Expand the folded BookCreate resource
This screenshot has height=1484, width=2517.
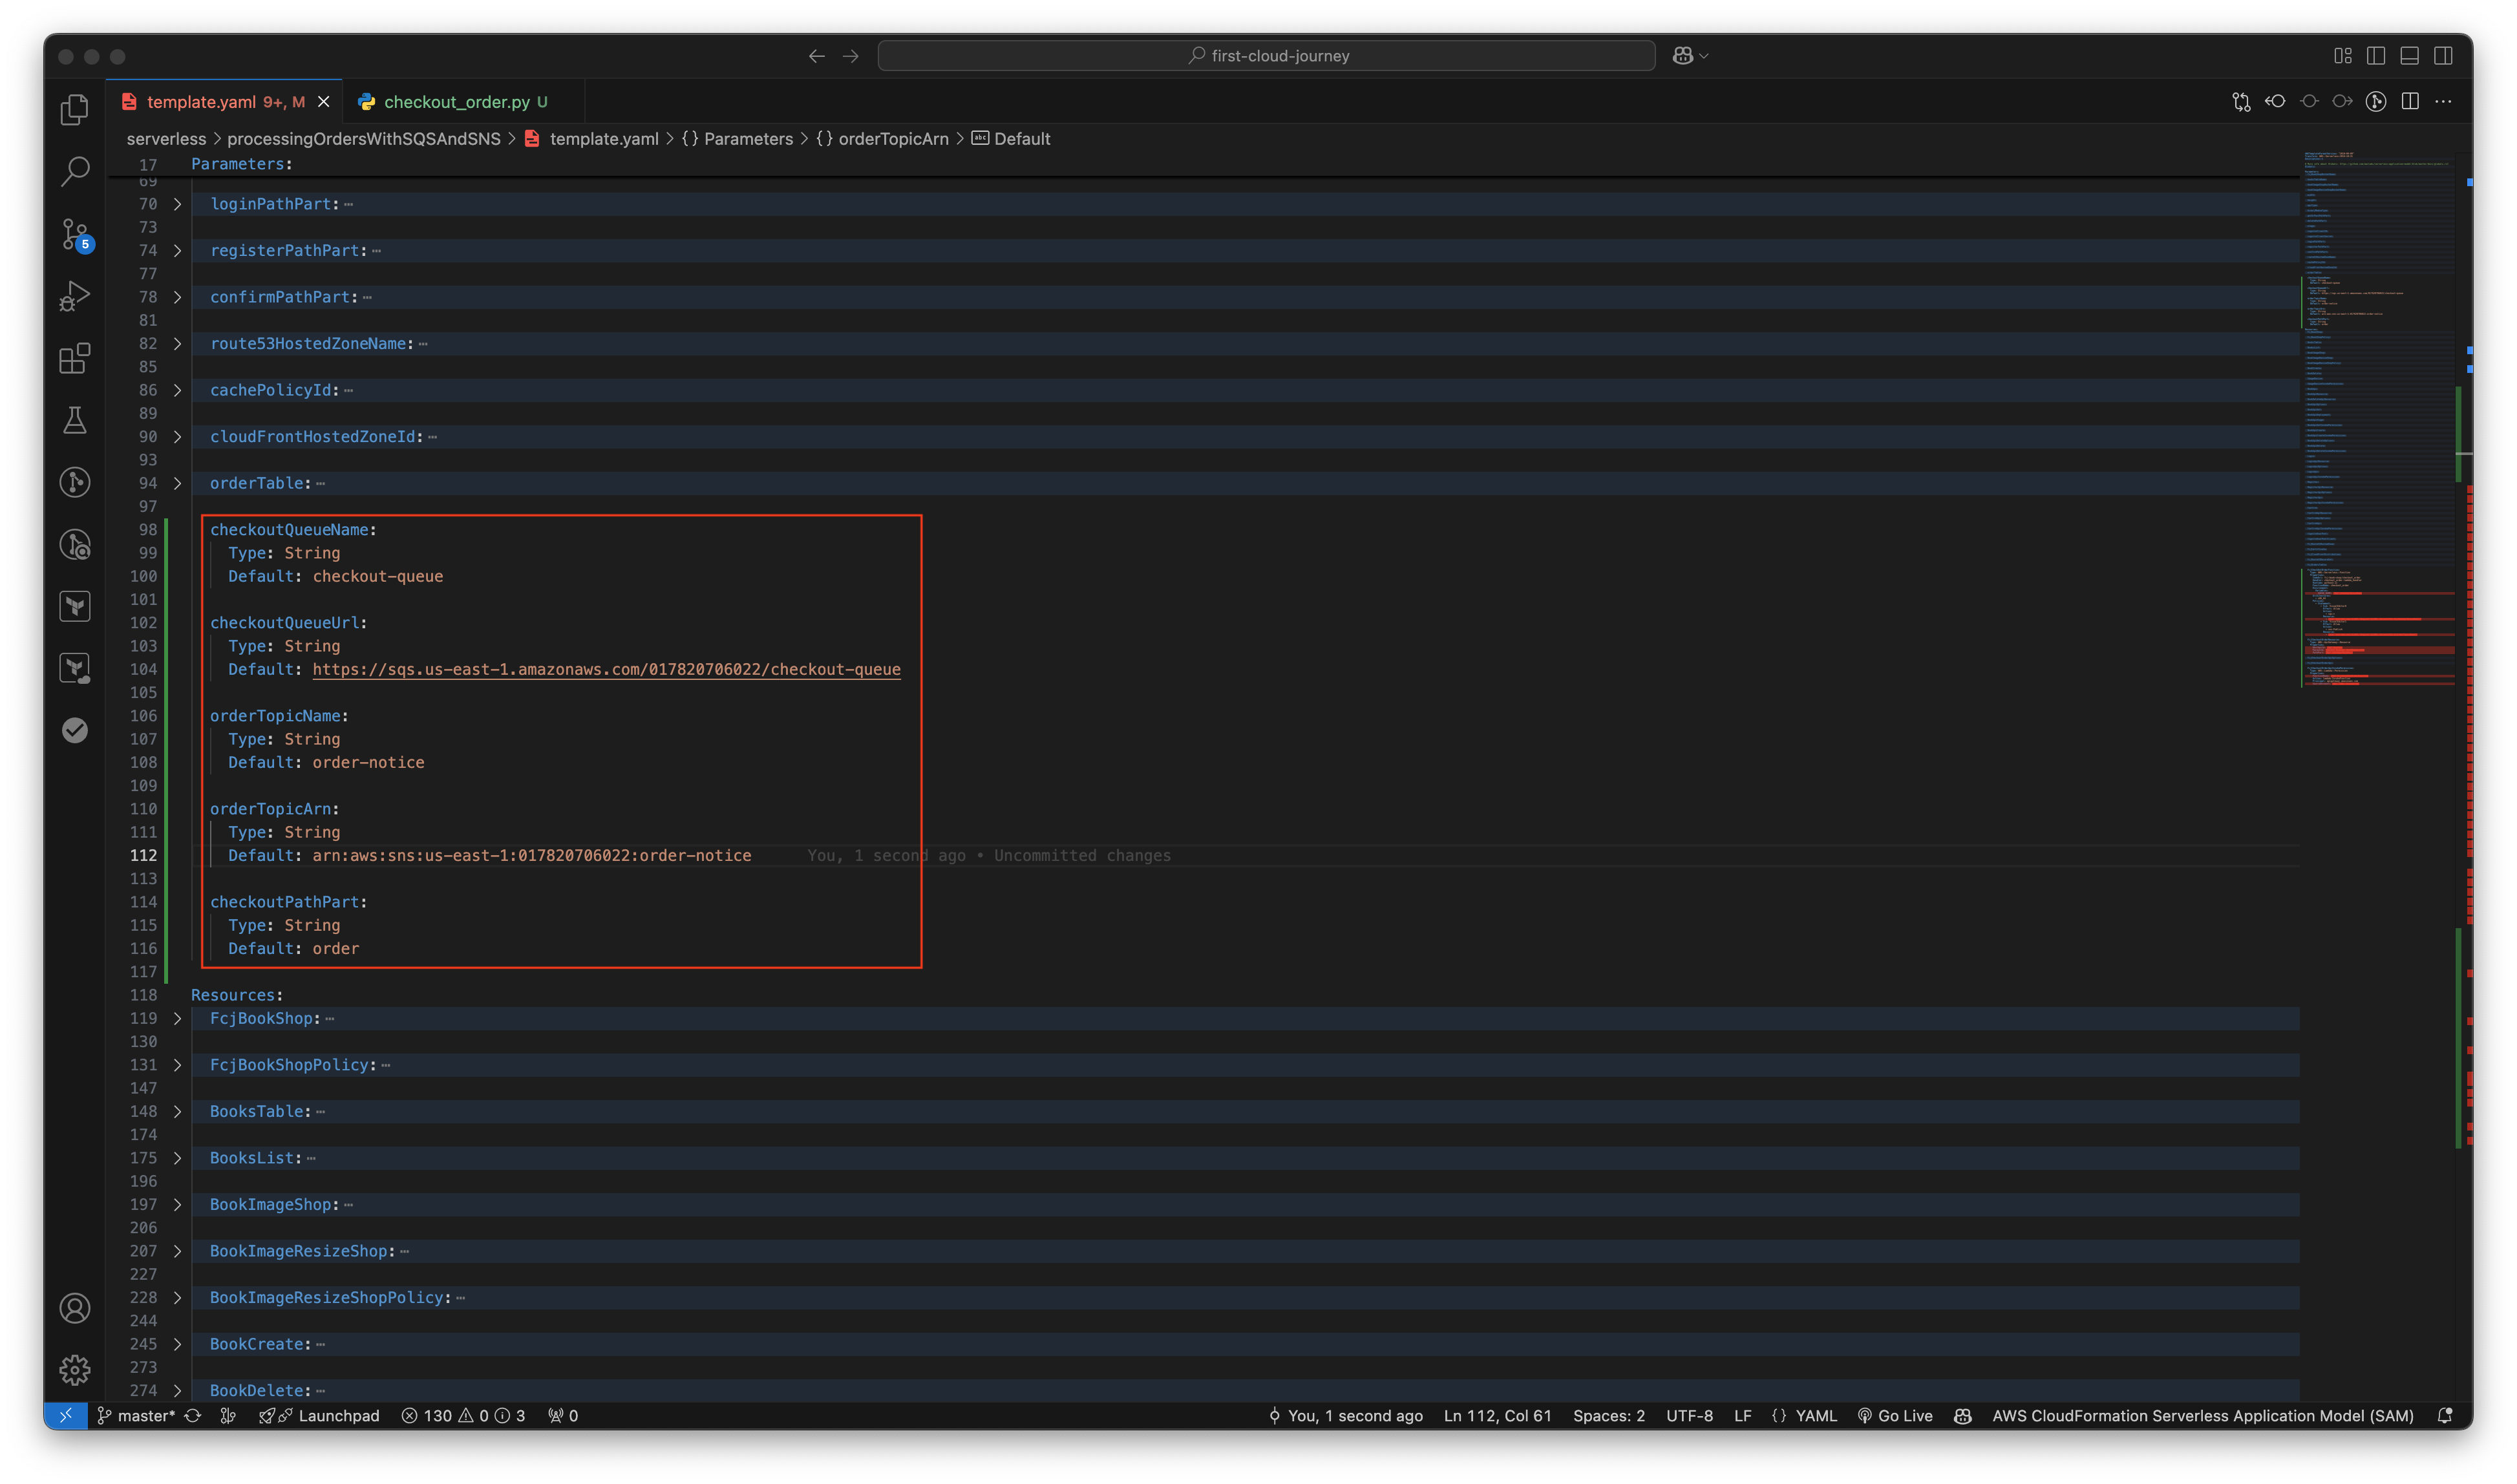coord(178,1344)
